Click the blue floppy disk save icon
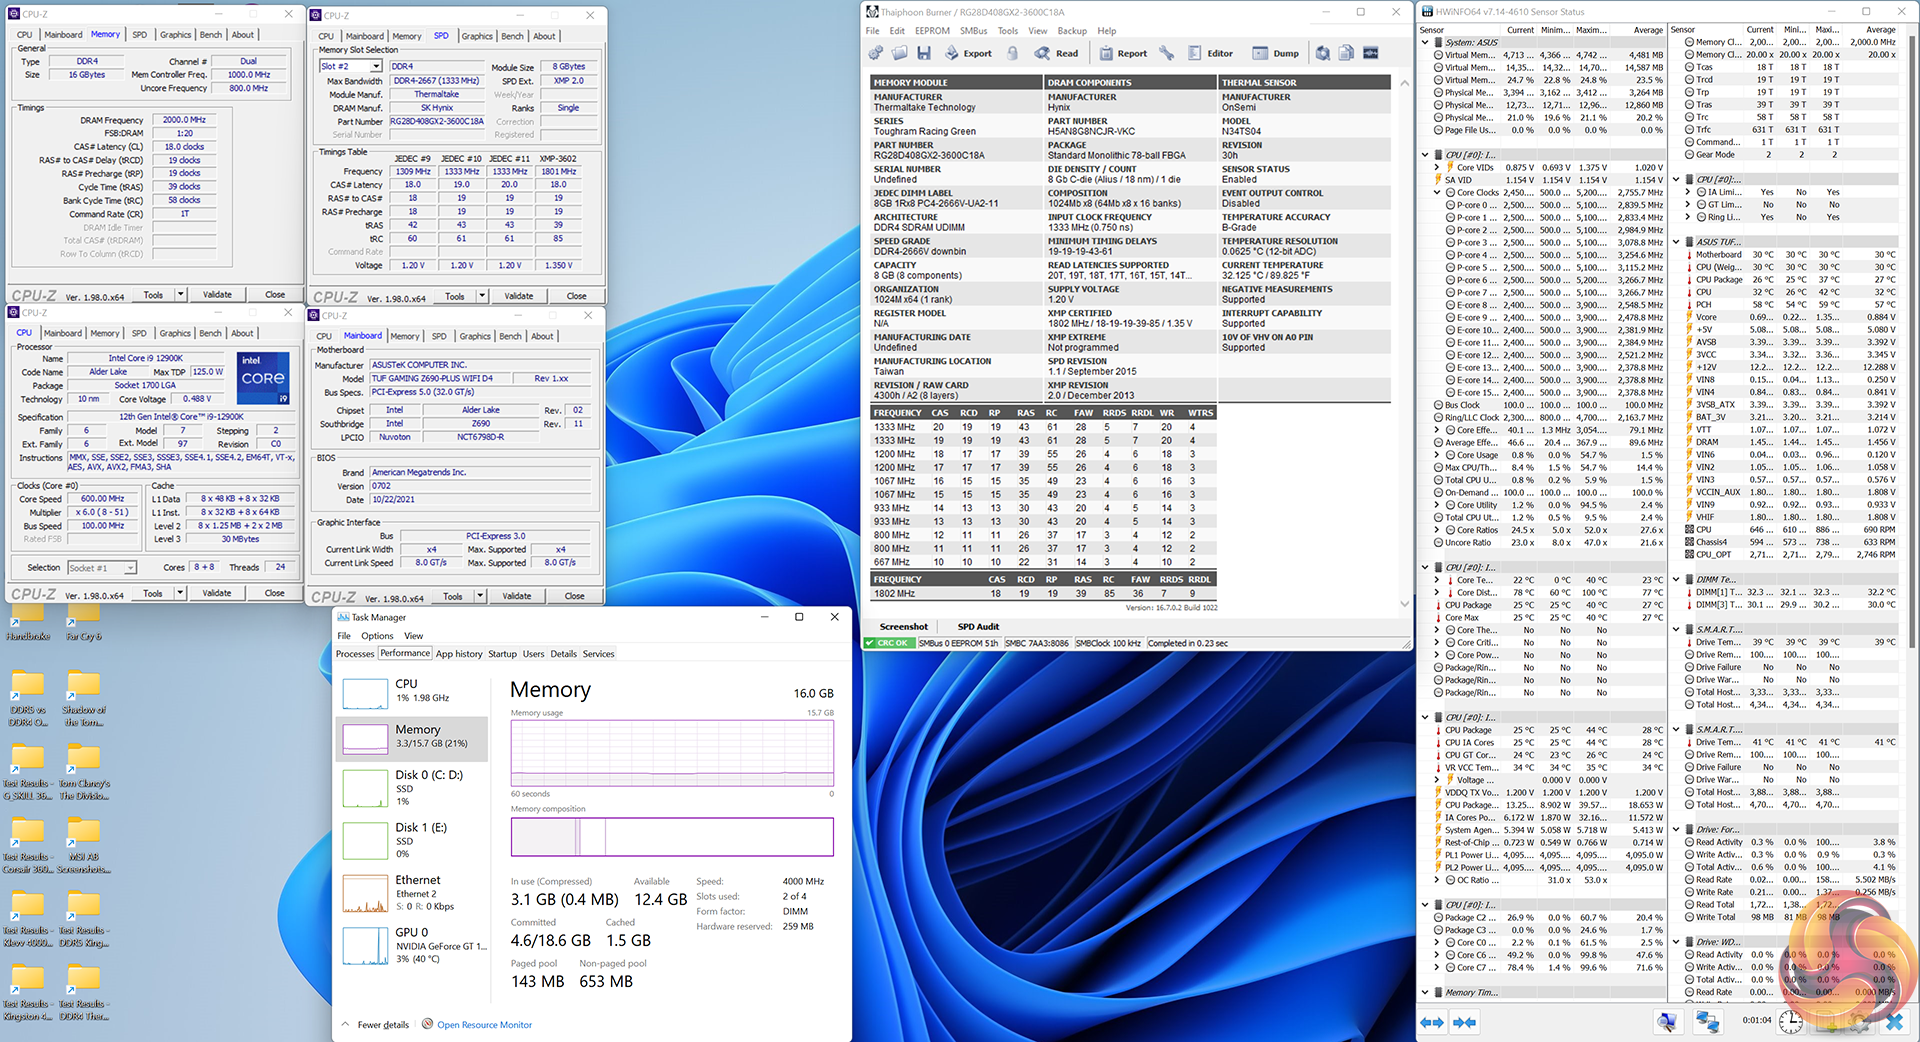The height and width of the screenshot is (1042, 1920). [x=923, y=53]
